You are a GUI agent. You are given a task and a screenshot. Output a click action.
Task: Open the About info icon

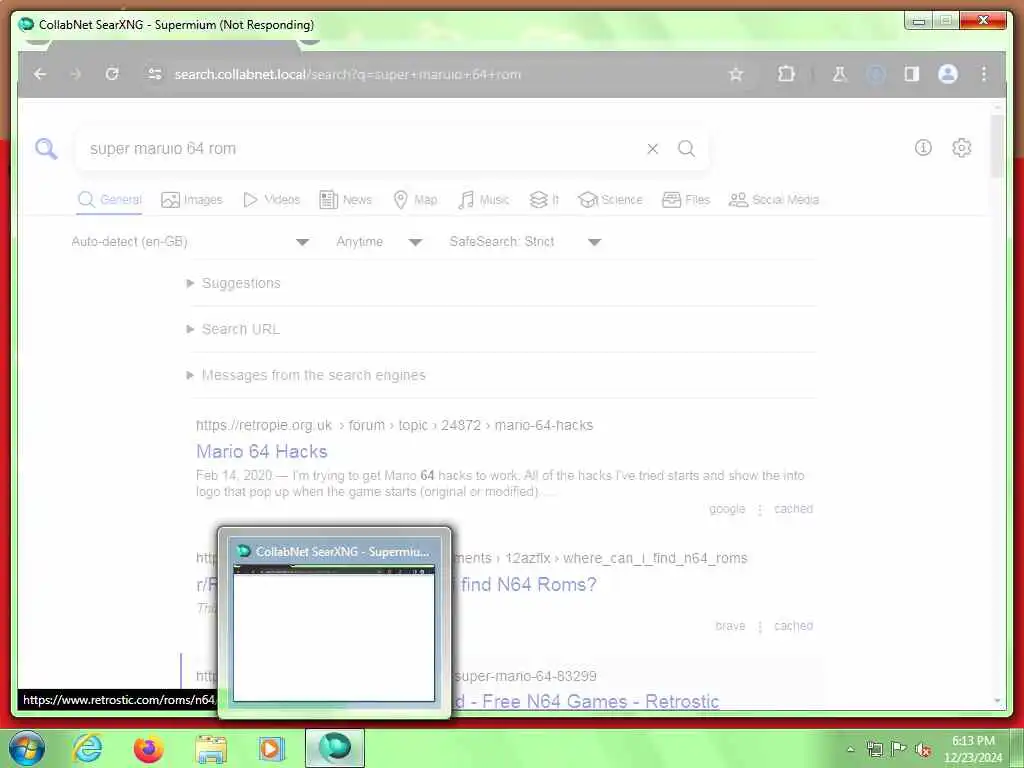pyautogui.click(x=923, y=148)
